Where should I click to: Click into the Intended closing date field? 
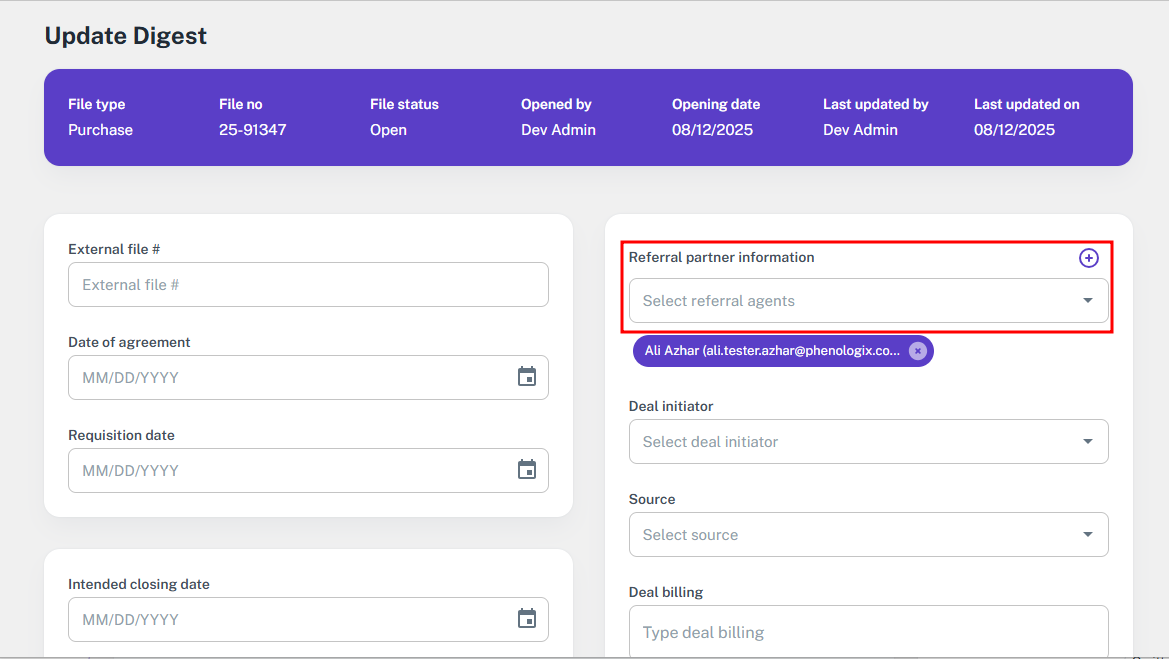[x=290, y=620]
